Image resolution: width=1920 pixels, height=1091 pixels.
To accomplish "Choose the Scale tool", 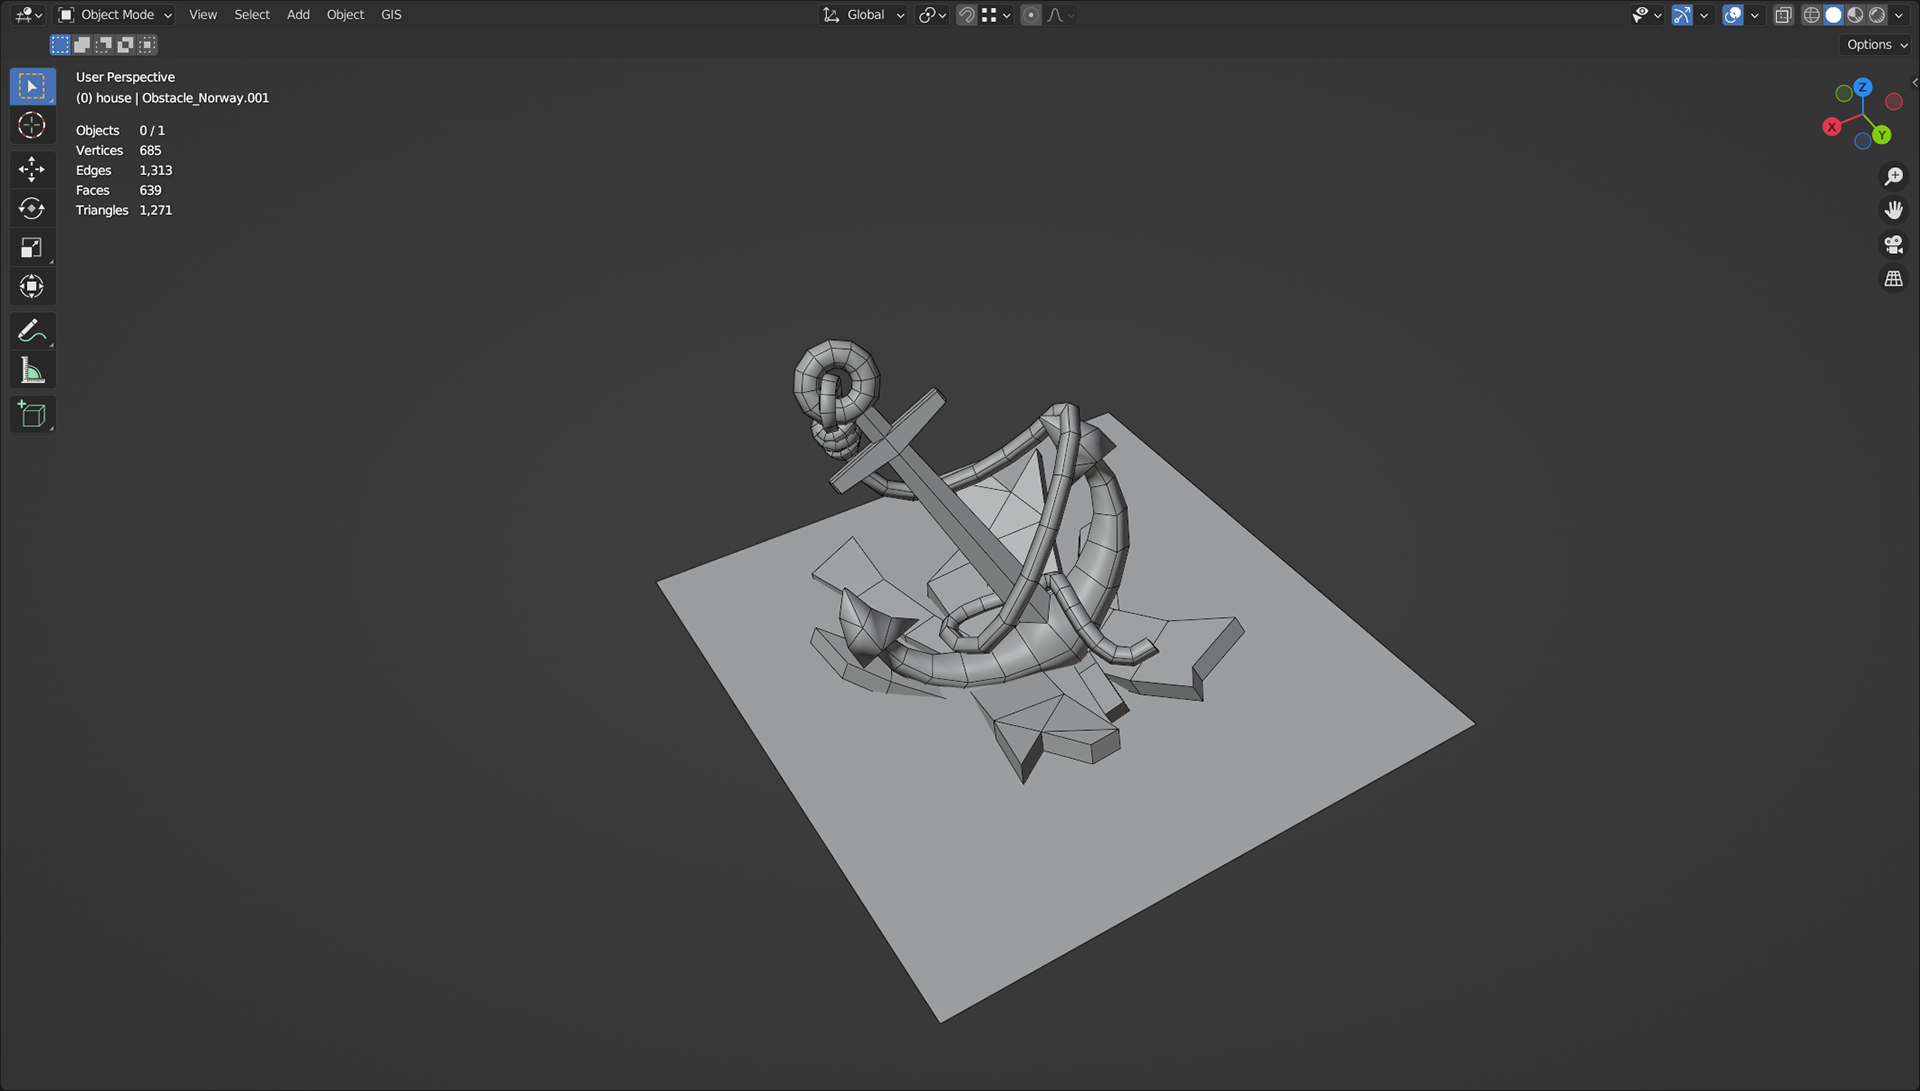I will 32,248.
